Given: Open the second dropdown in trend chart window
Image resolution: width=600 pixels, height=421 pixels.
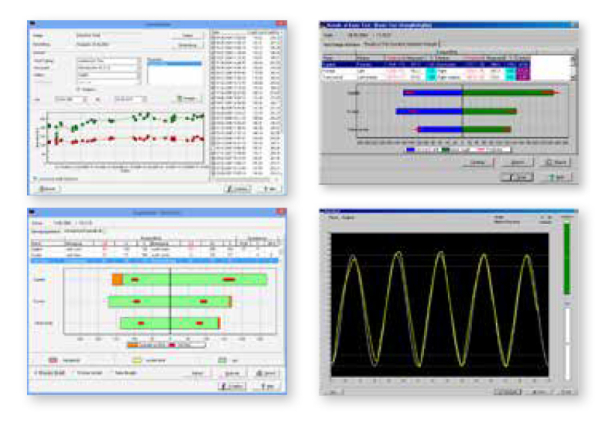Looking at the screenshot, I should 109,68.
